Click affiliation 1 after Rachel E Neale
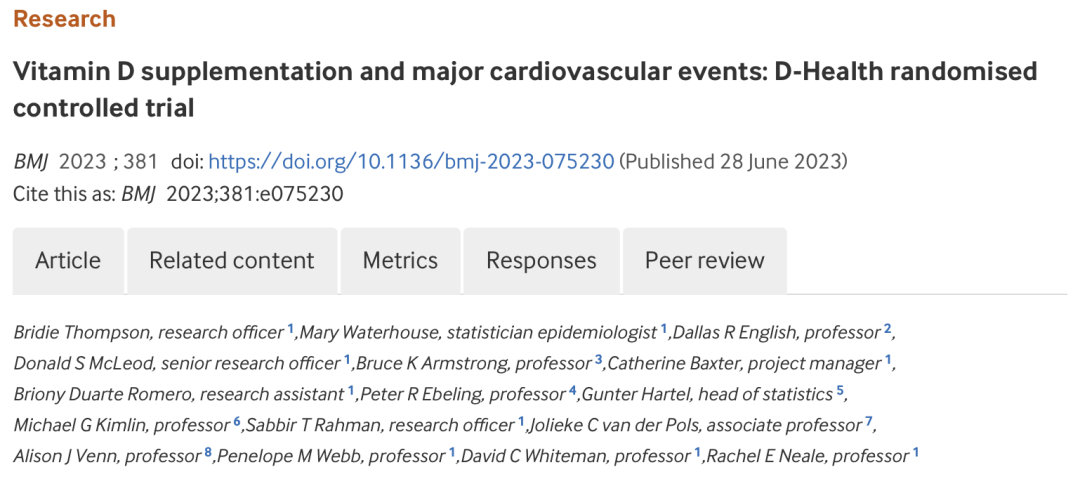The image size is (1080, 479). coord(915,451)
